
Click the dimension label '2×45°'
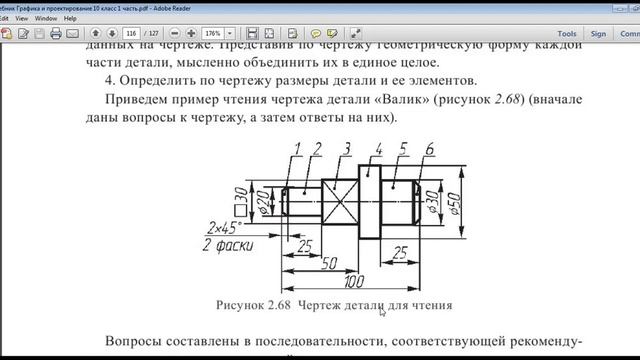point(224,228)
